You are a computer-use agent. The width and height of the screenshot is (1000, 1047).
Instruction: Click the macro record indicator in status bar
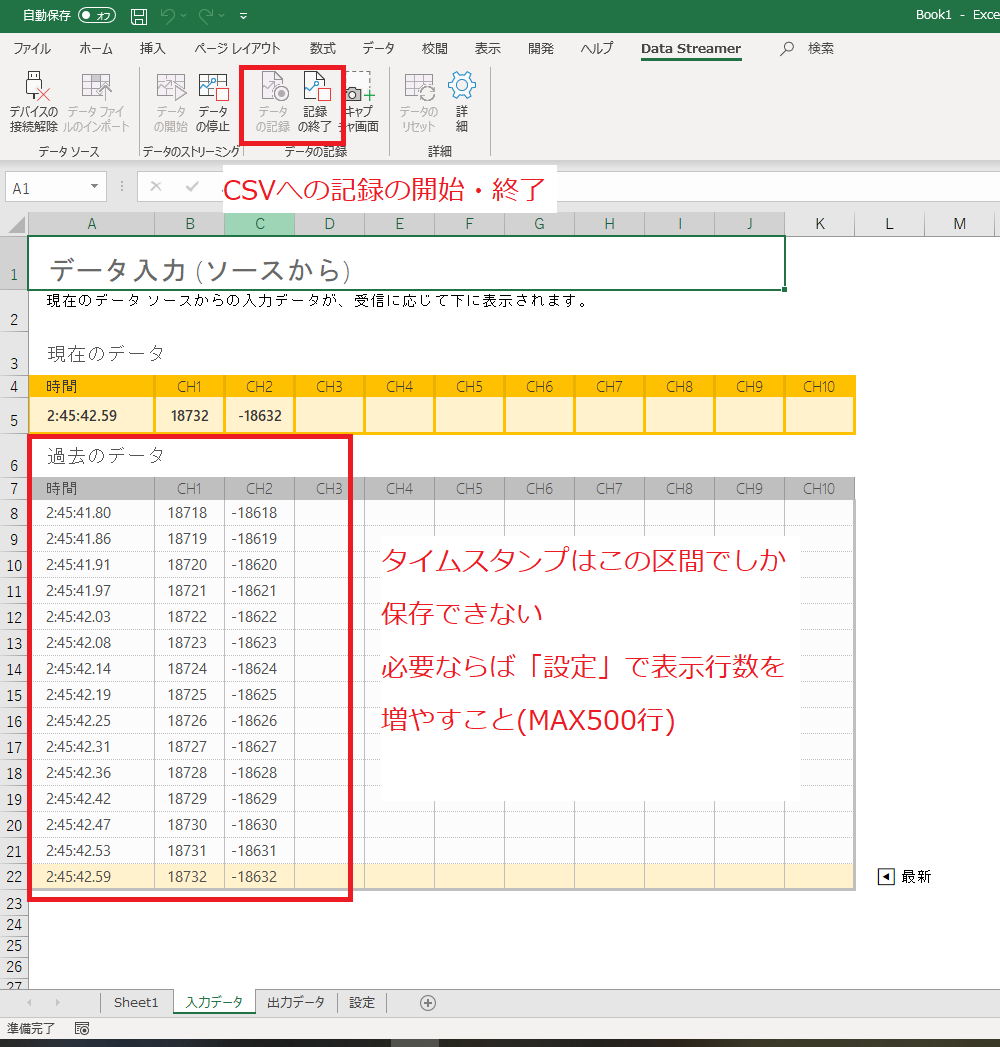click(x=82, y=1028)
